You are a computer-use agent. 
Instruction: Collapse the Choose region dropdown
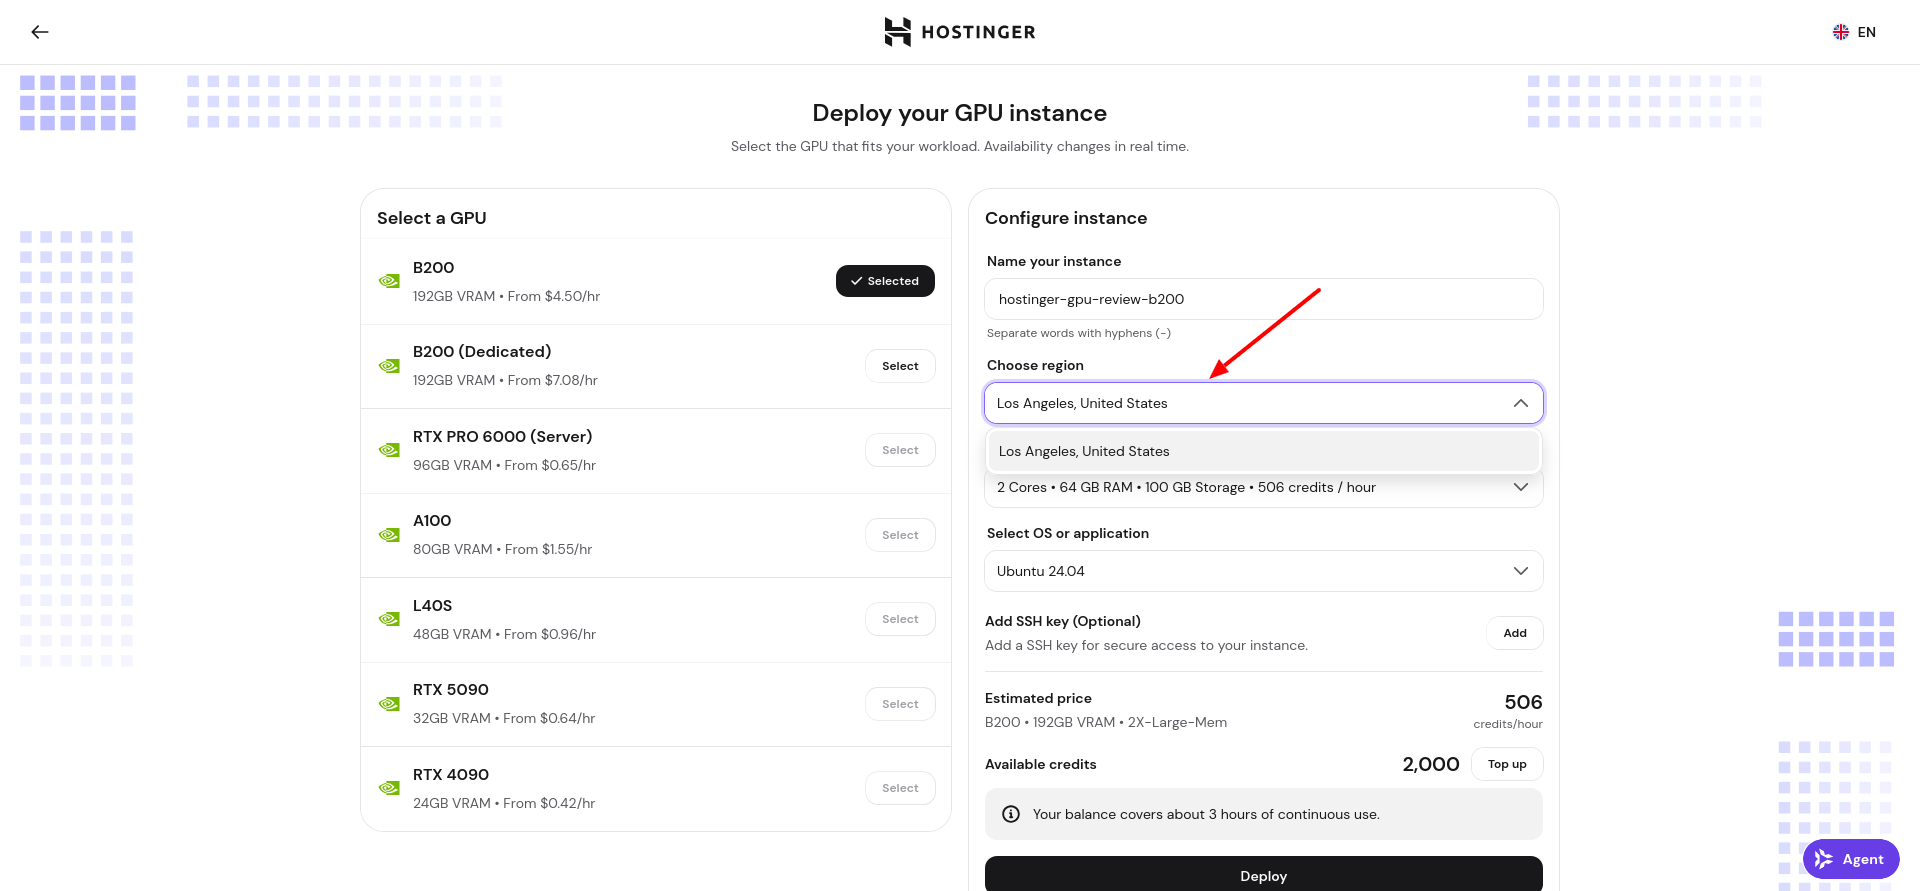coord(1264,403)
